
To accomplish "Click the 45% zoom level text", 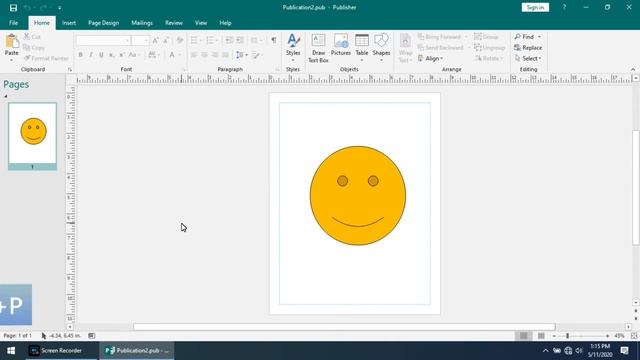I will (x=620, y=336).
